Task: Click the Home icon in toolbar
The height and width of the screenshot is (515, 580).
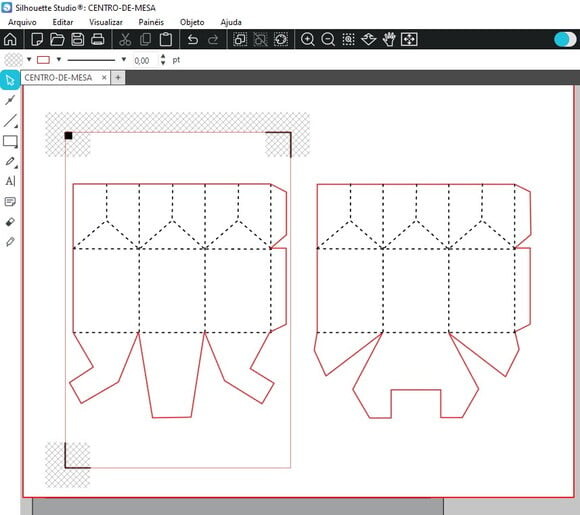Action: pos(10,39)
